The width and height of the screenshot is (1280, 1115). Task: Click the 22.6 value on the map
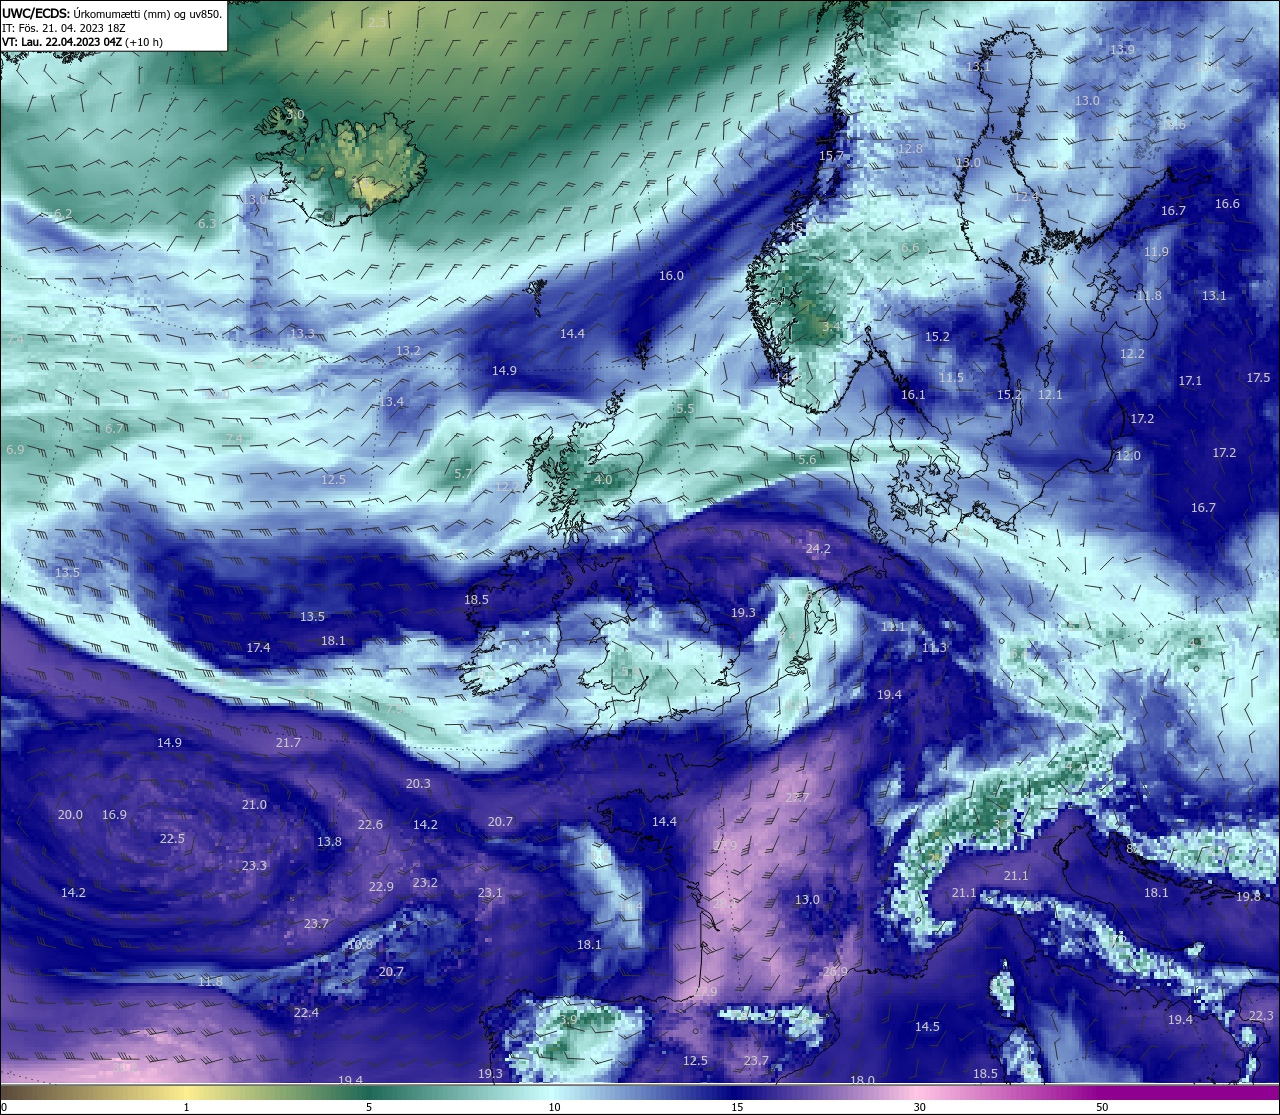click(x=370, y=825)
